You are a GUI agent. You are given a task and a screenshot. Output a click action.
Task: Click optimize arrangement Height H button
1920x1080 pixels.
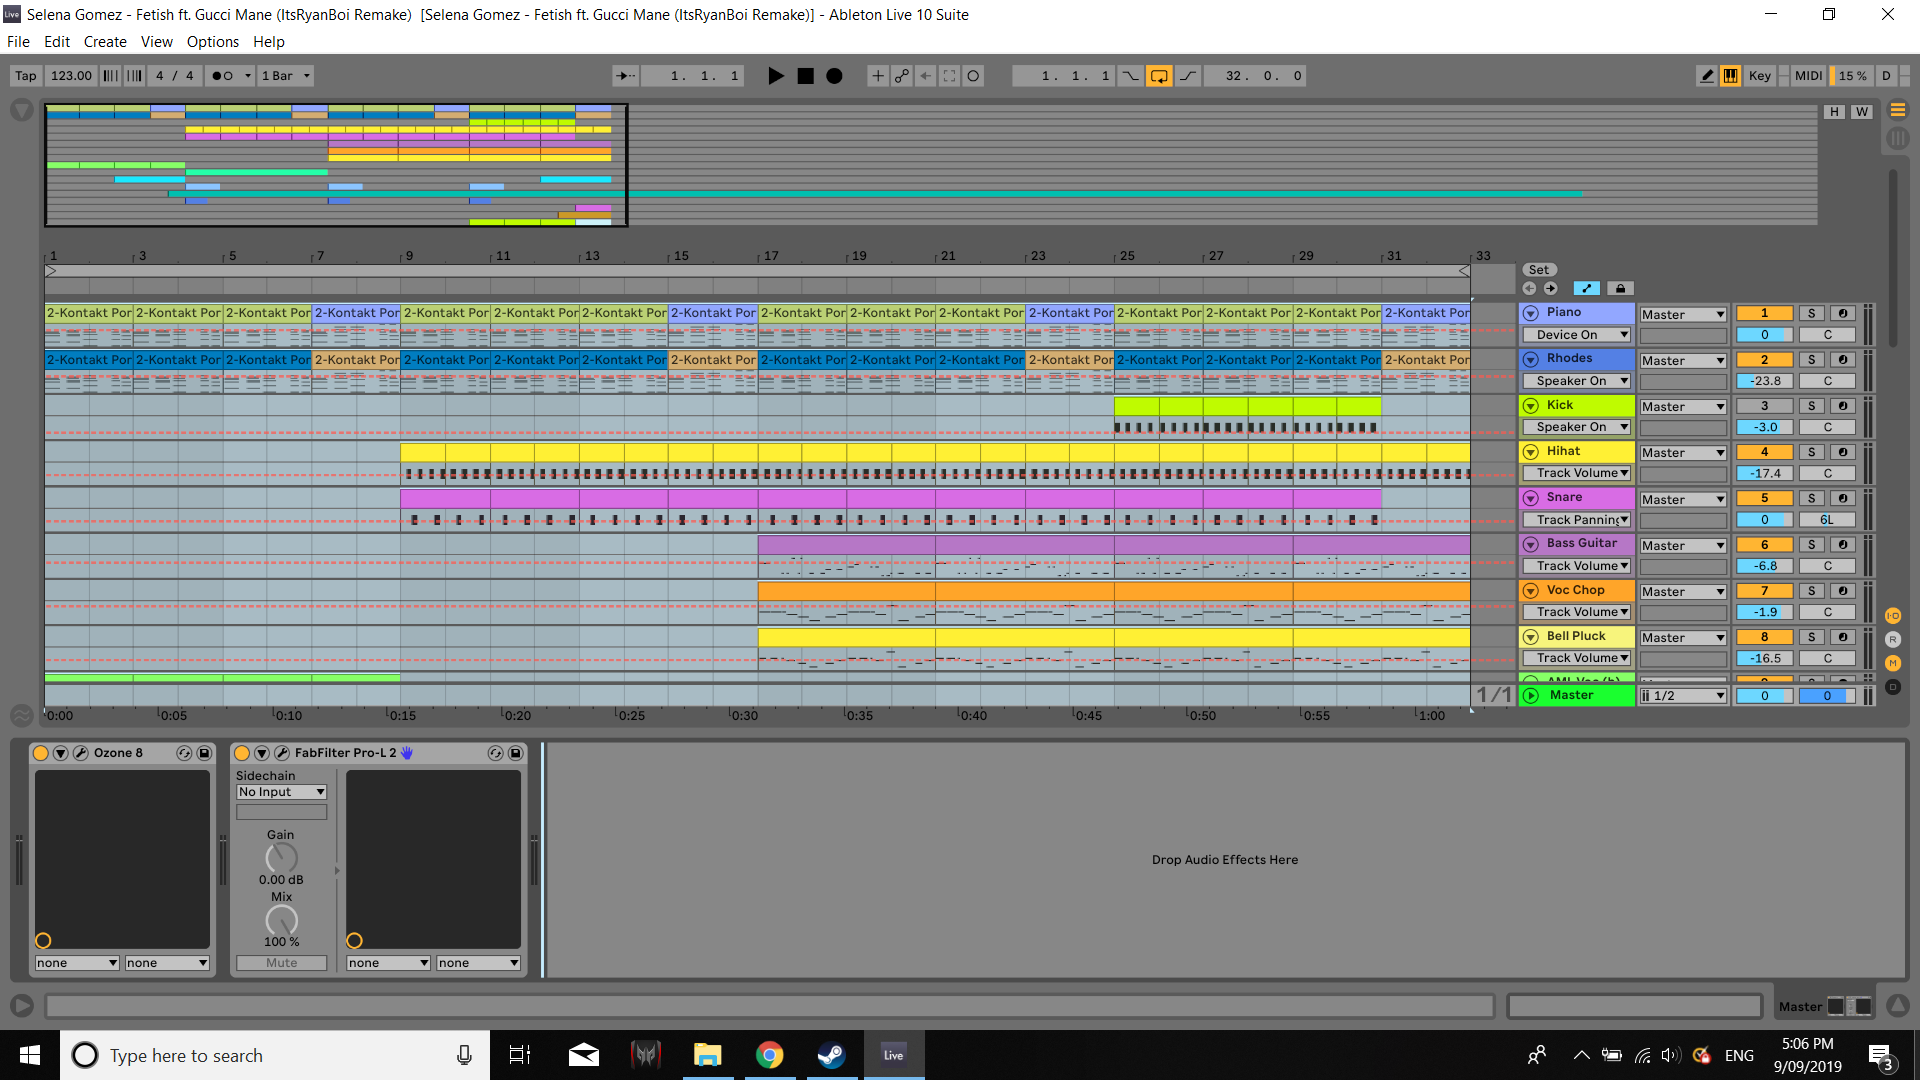click(x=1834, y=112)
